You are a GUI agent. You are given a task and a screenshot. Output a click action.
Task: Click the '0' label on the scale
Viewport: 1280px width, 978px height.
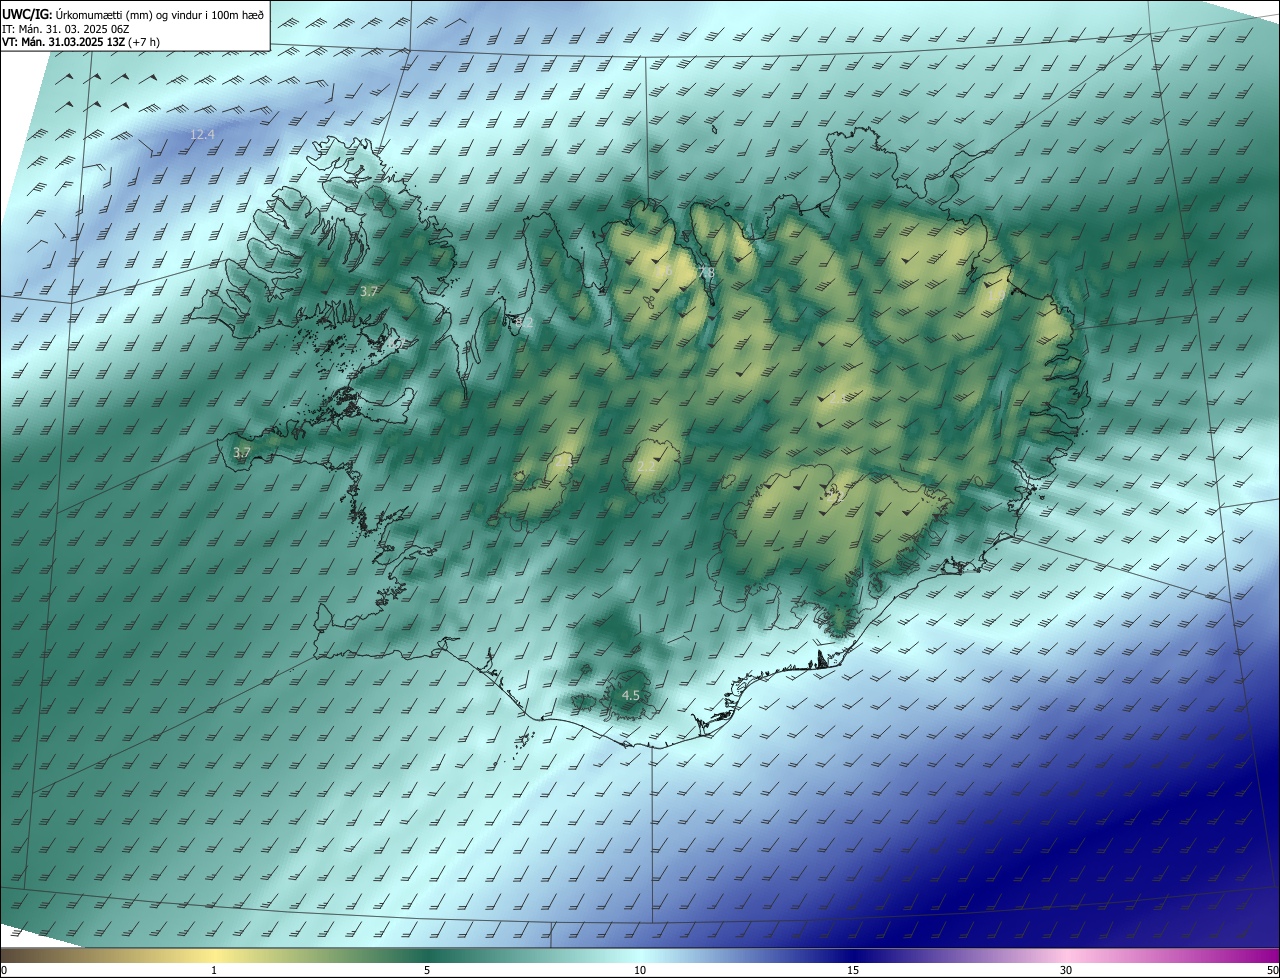(x=4, y=970)
